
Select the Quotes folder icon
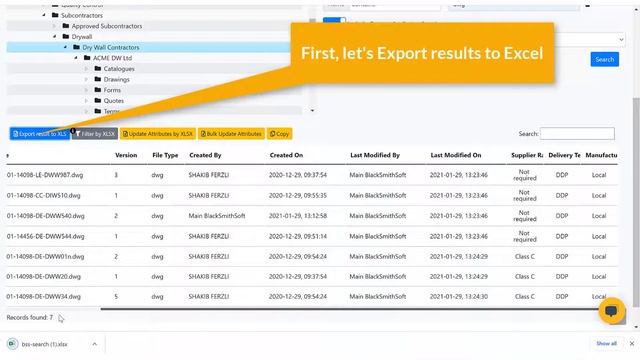click(x=98, y=100)
